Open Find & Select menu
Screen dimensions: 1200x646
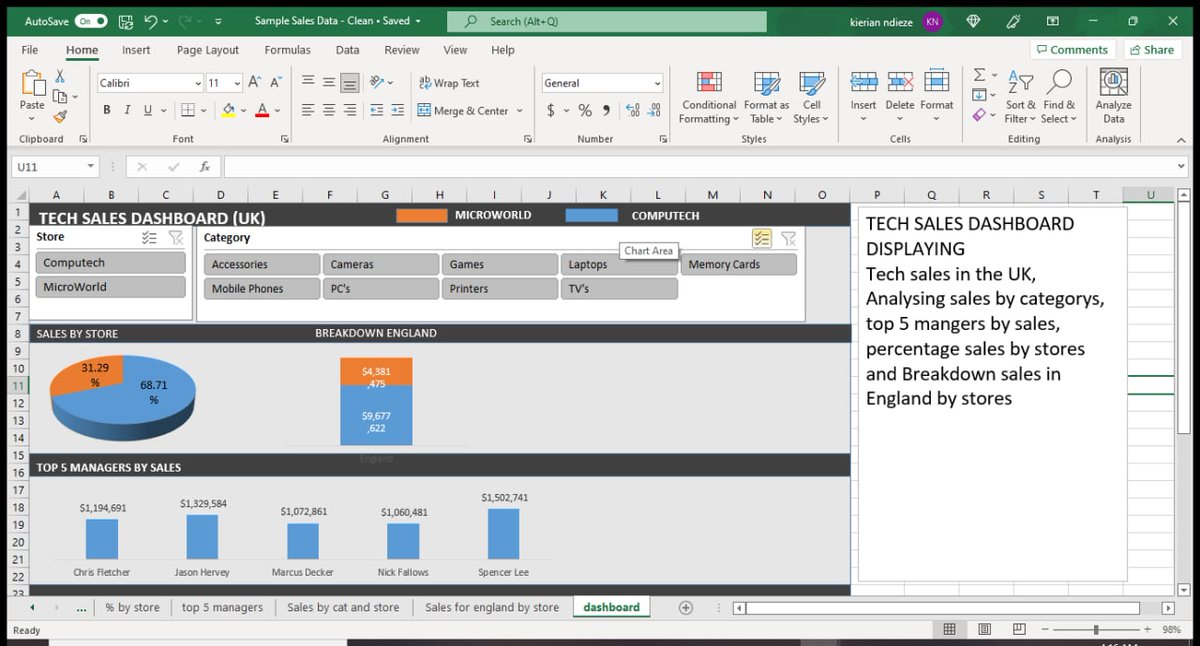1059,97
